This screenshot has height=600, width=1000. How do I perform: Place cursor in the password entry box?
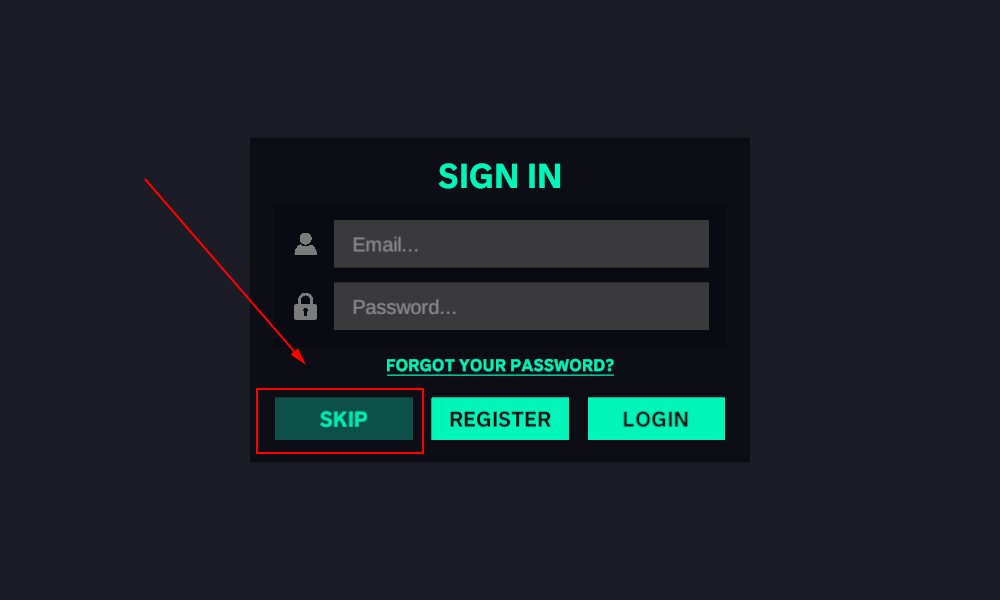(x=521, y=306)
